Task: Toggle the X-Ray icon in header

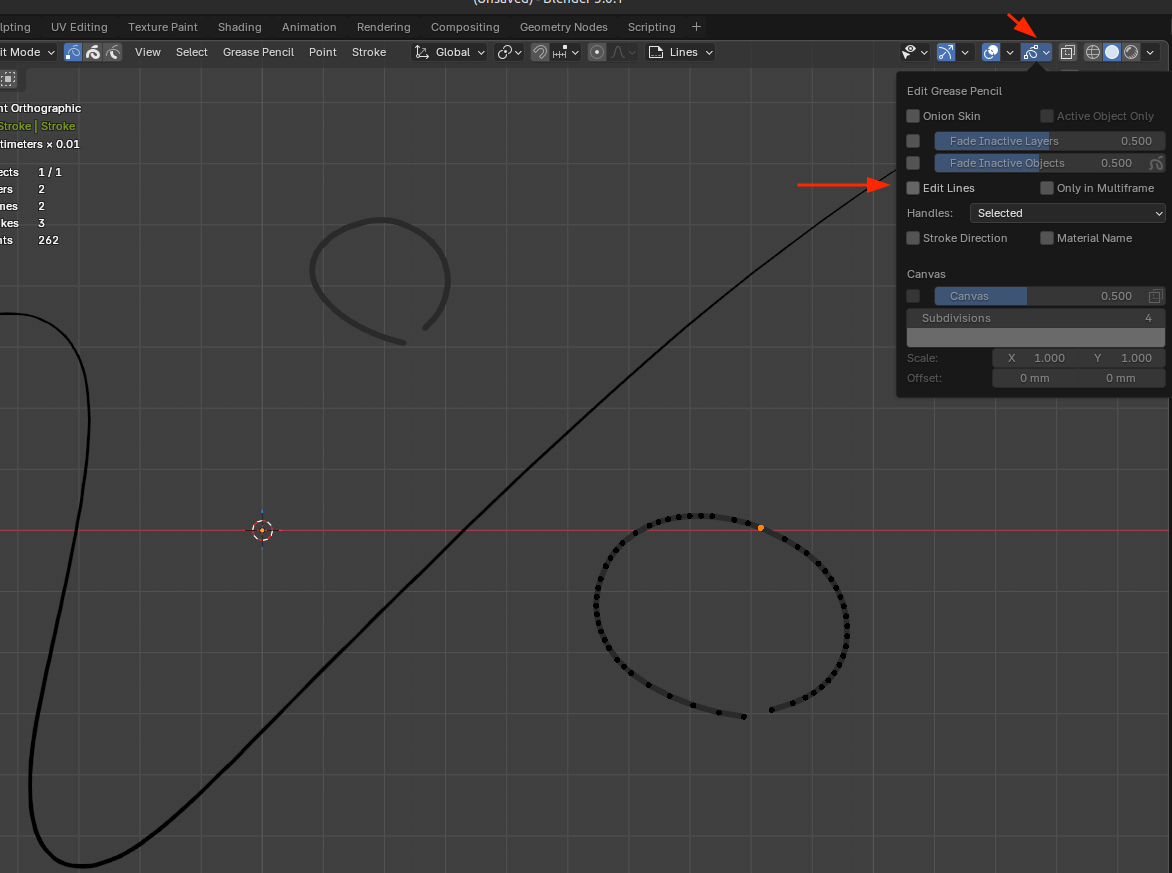Action: click(1068, 52)
